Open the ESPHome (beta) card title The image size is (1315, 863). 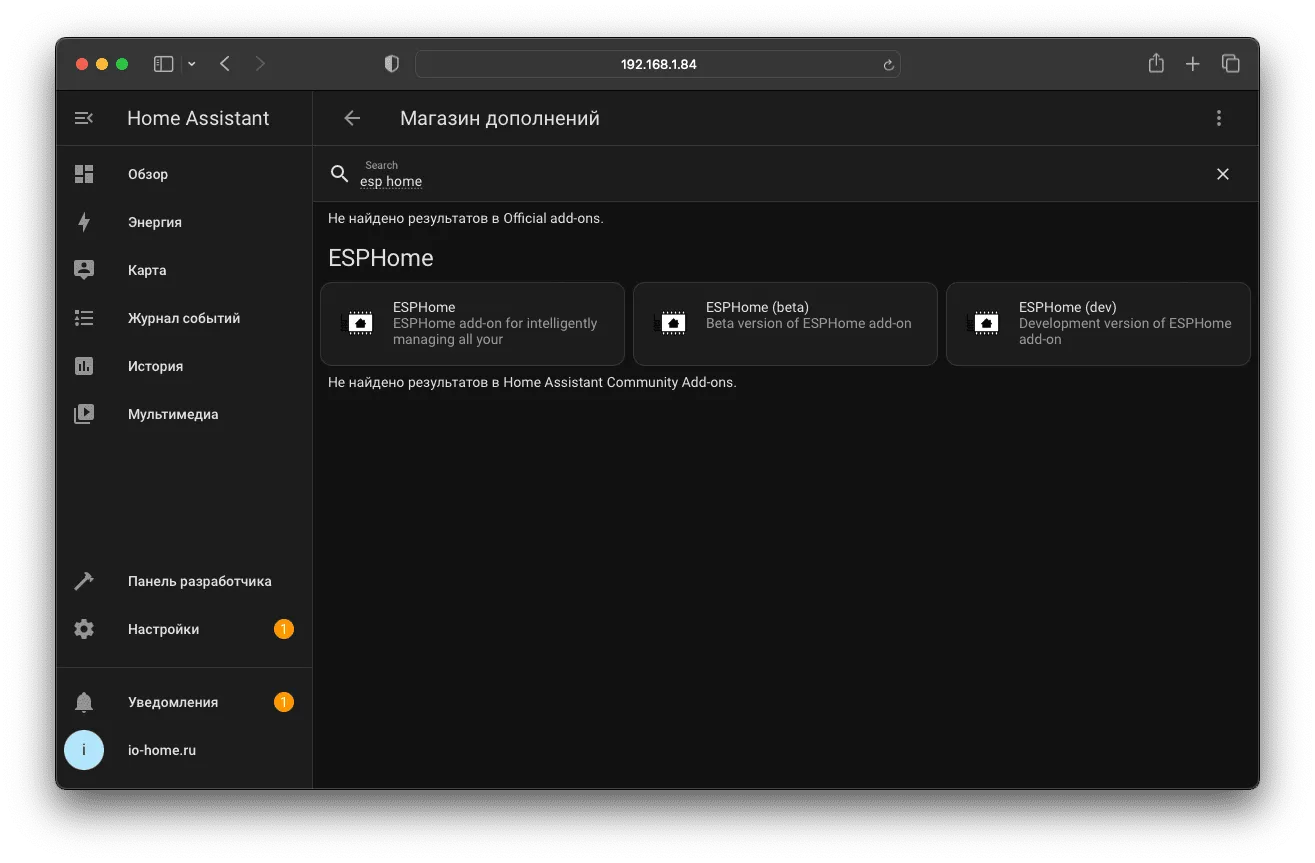(x=757, y=307)
